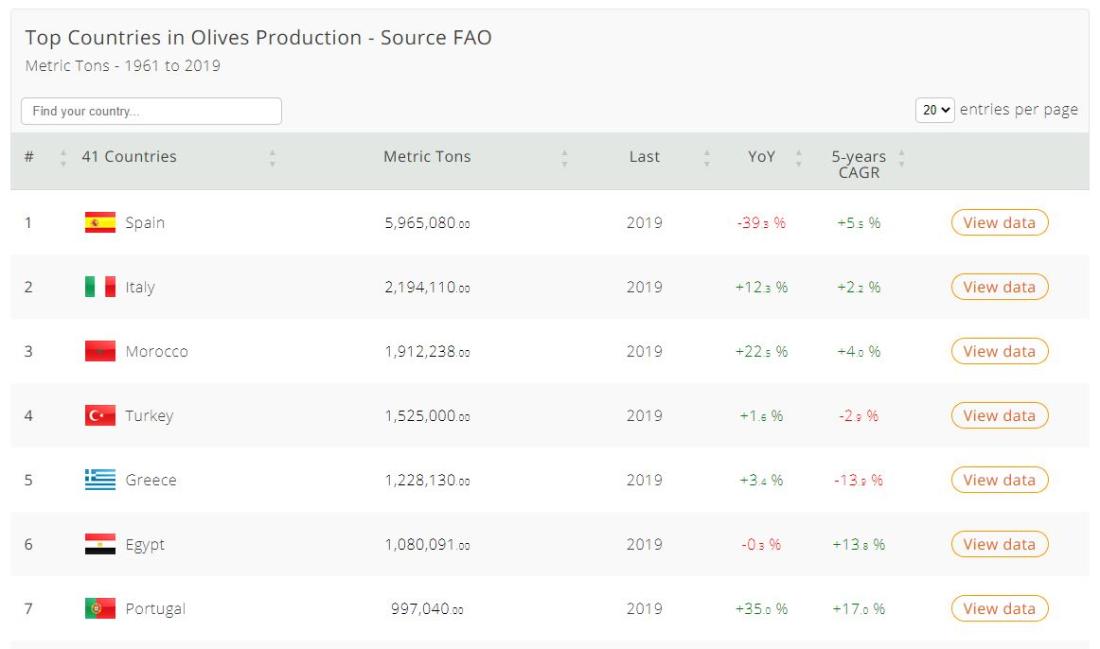Click Portugal's +17 % CAGR value
Viewport: 1100px width, 649px height.
(x=859, y=609)
